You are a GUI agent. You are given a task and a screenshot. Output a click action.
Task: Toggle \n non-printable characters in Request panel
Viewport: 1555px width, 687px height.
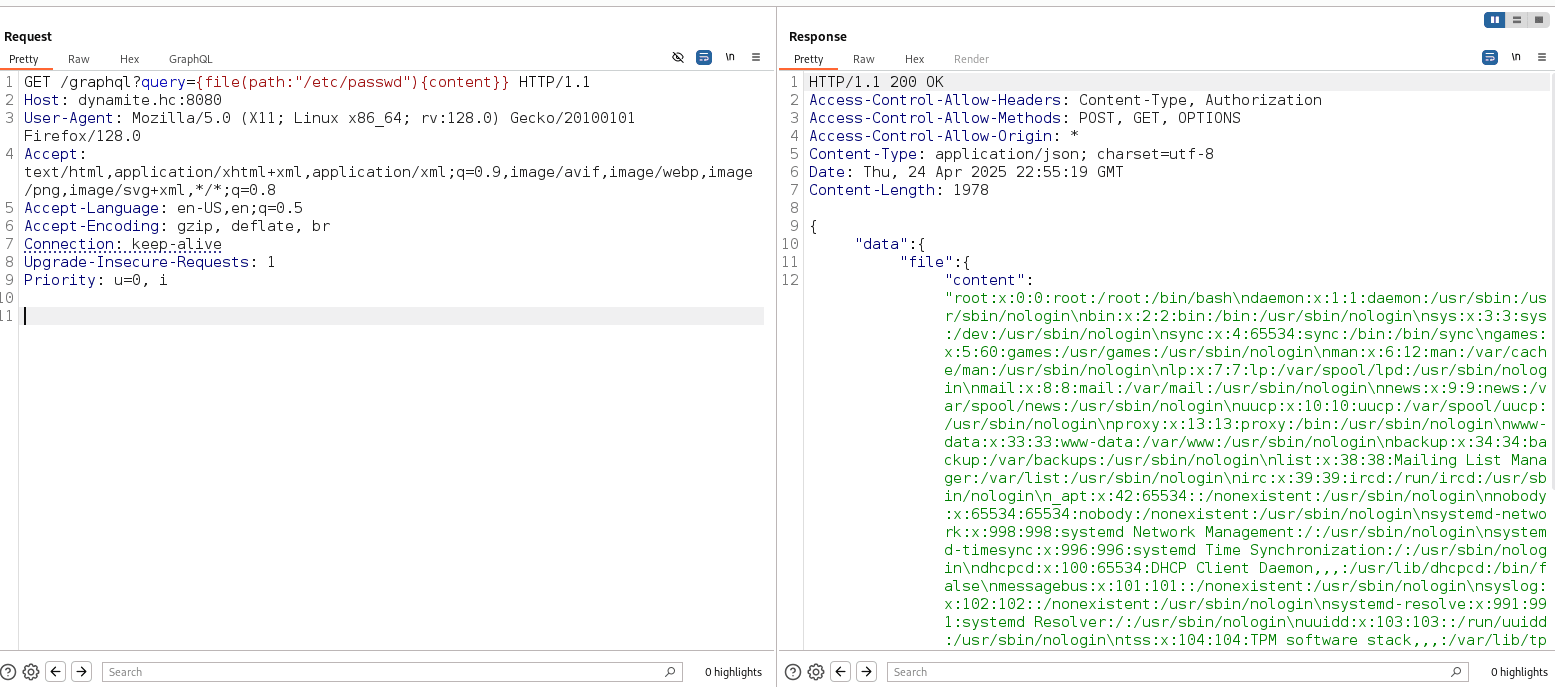(x=730, y=58)
